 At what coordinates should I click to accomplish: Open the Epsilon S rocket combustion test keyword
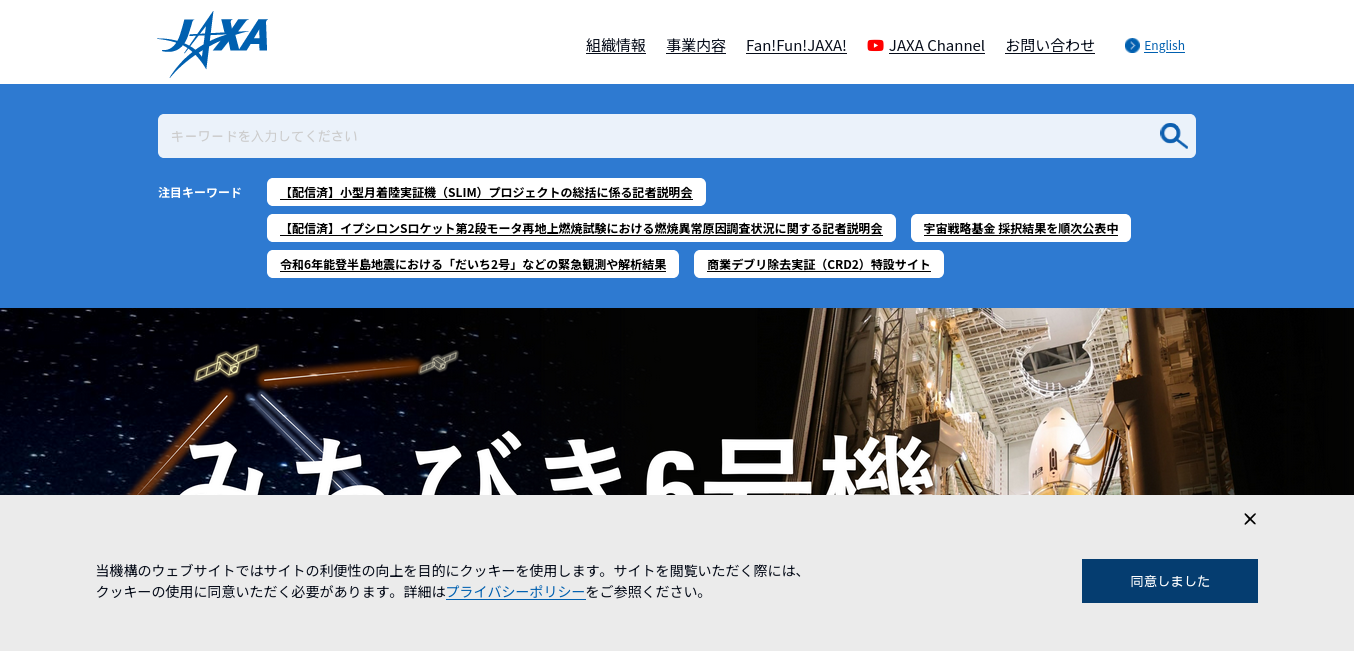pyautogui.click(x=581, y=228)
